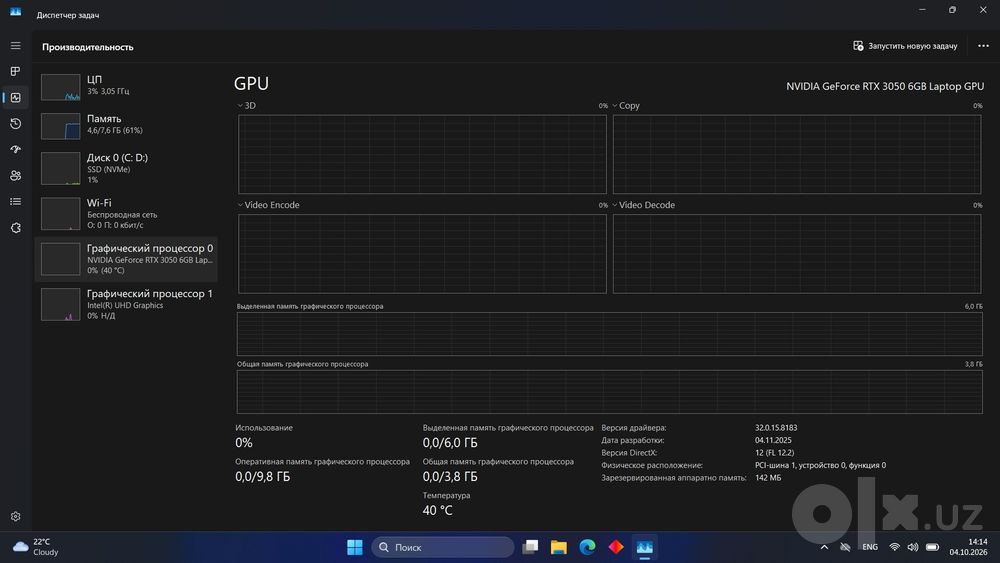Click the temperature value 40 °C
1000x563 pixels.
(438, 510)
